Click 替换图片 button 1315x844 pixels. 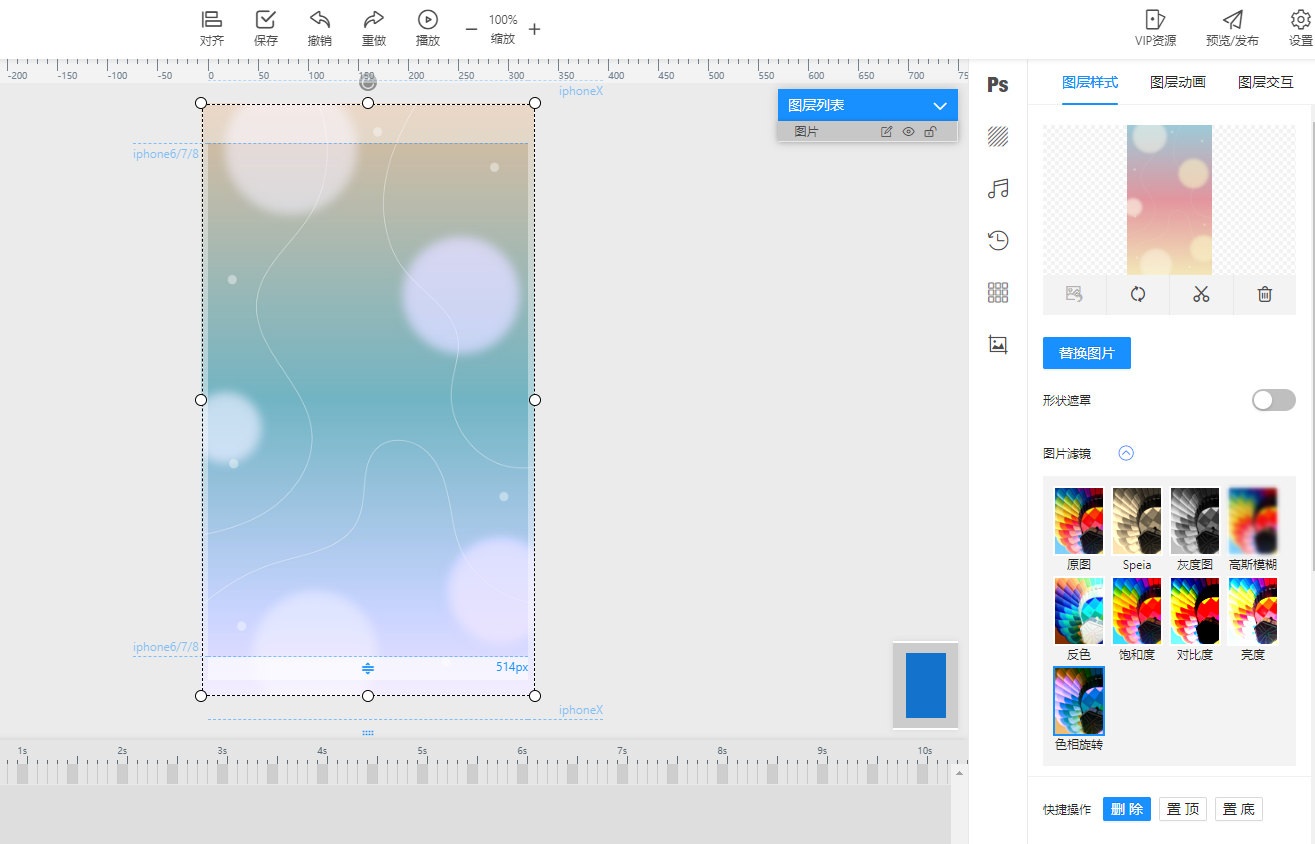pos(1087,353)
